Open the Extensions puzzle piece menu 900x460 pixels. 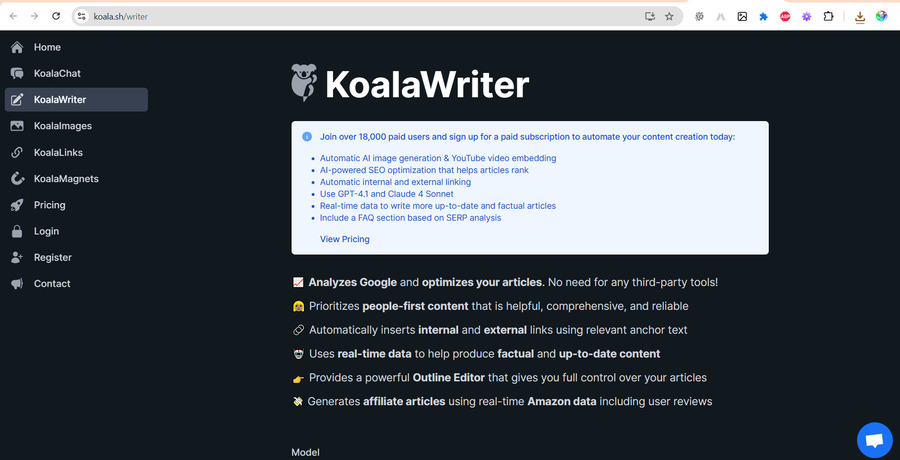(x=828, y=16)
